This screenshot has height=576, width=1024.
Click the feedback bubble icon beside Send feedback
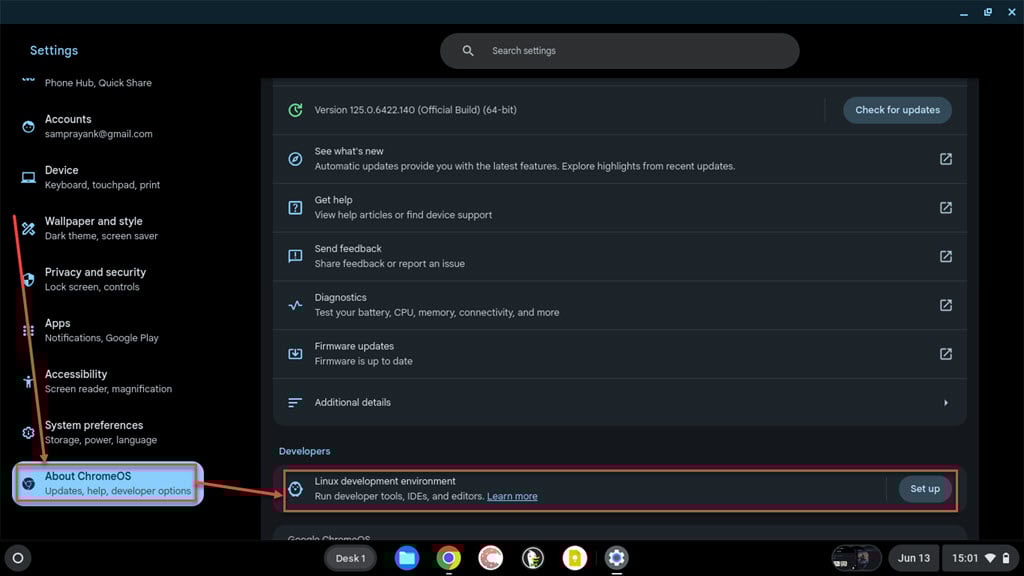[295, 256]
